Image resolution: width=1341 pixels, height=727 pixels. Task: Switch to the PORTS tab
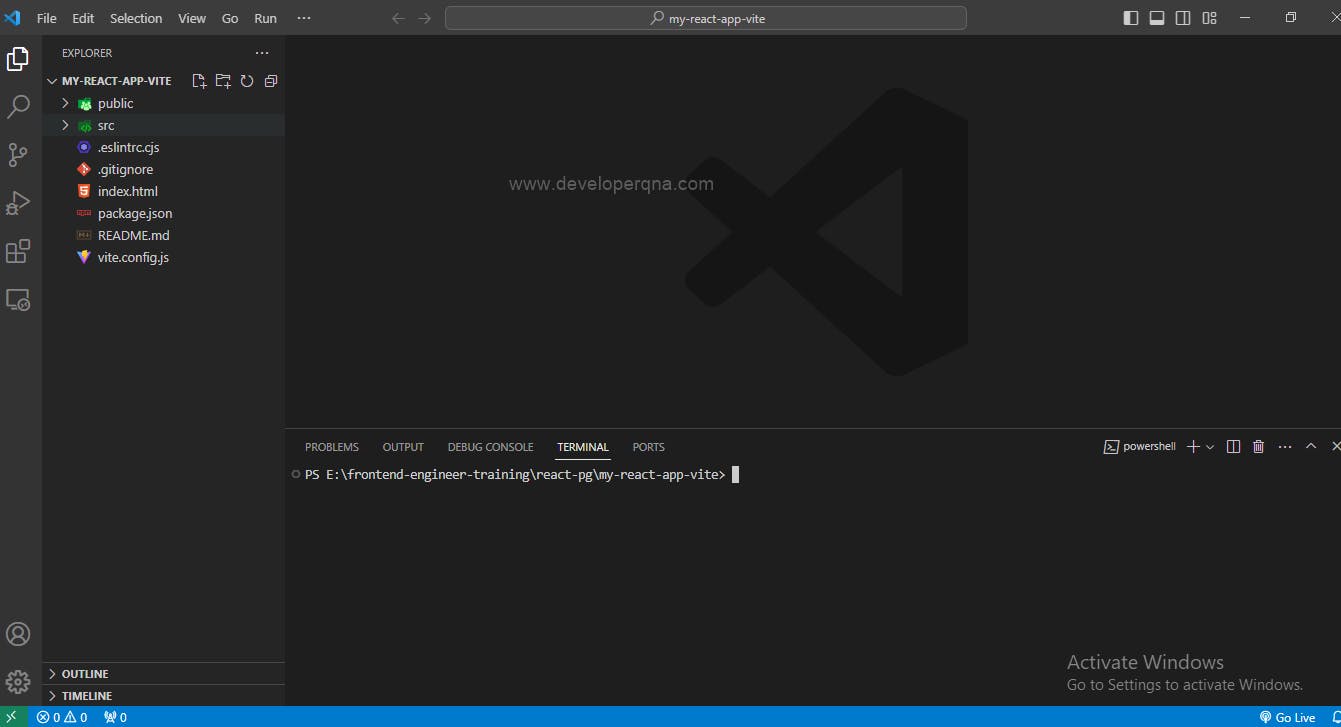[x=648, y=447]
